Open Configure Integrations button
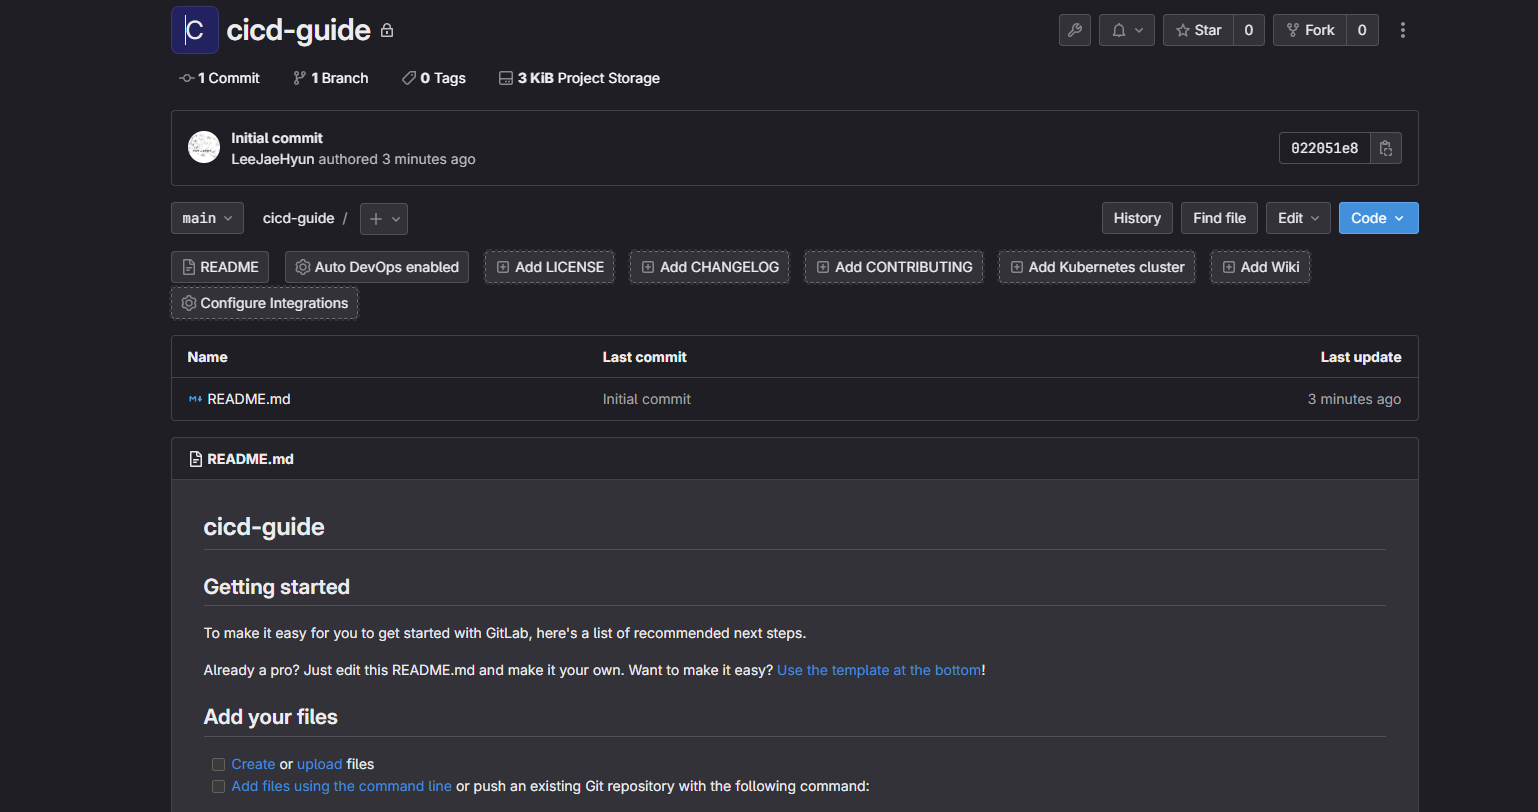The height and width of the screenshot is (812, 1538). (265, 303)
